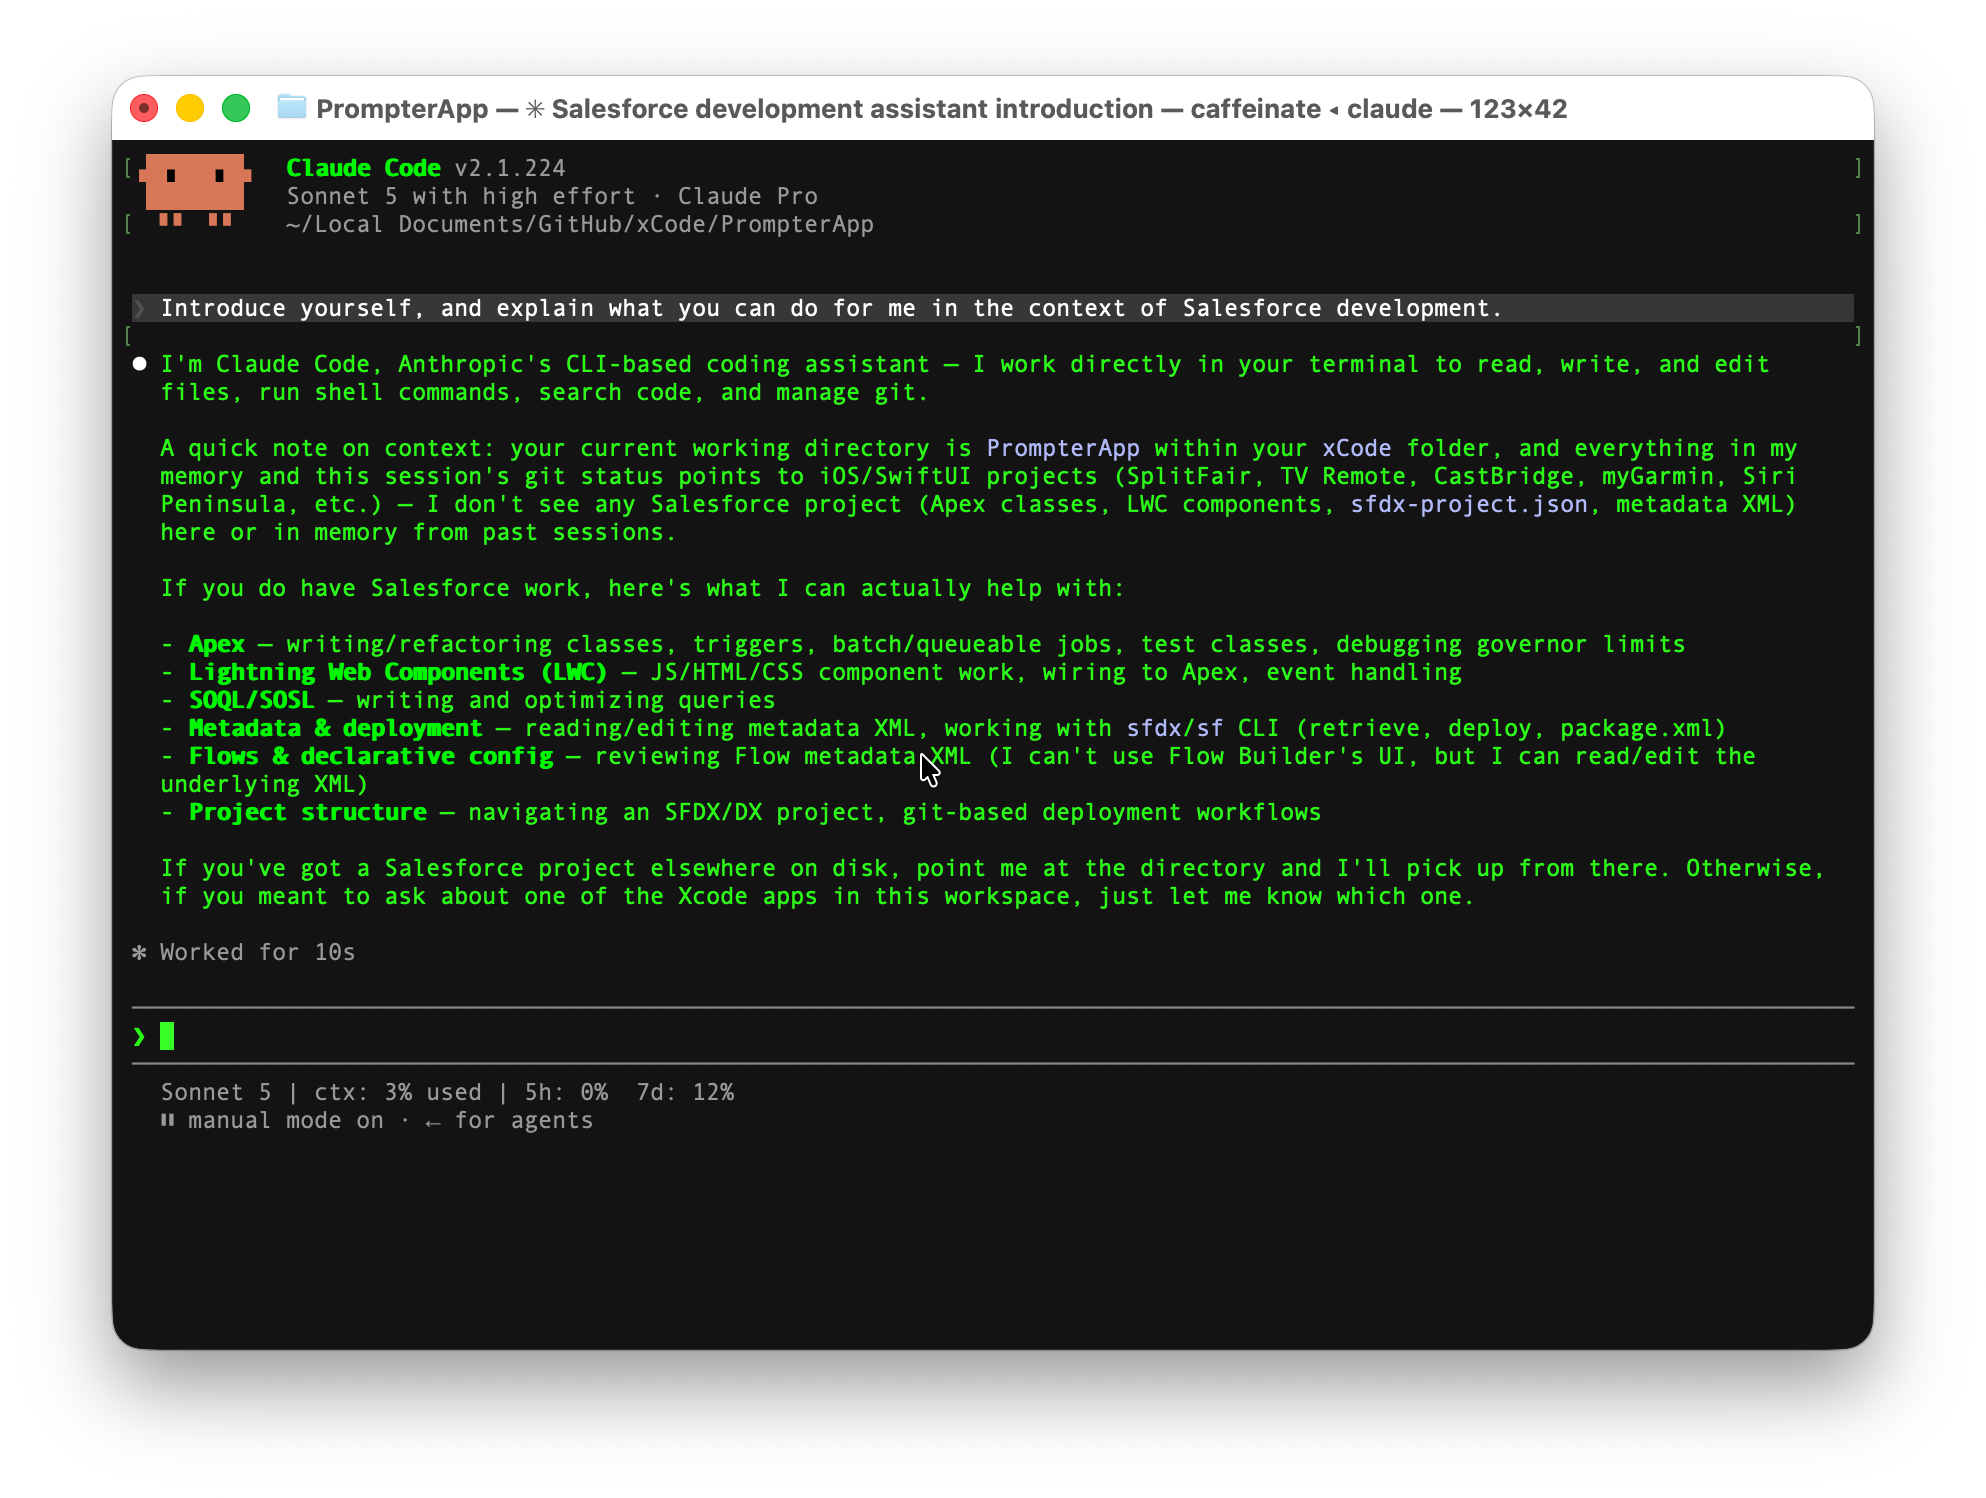Click the '7d: 12%' usage entry

[685, 1092]
